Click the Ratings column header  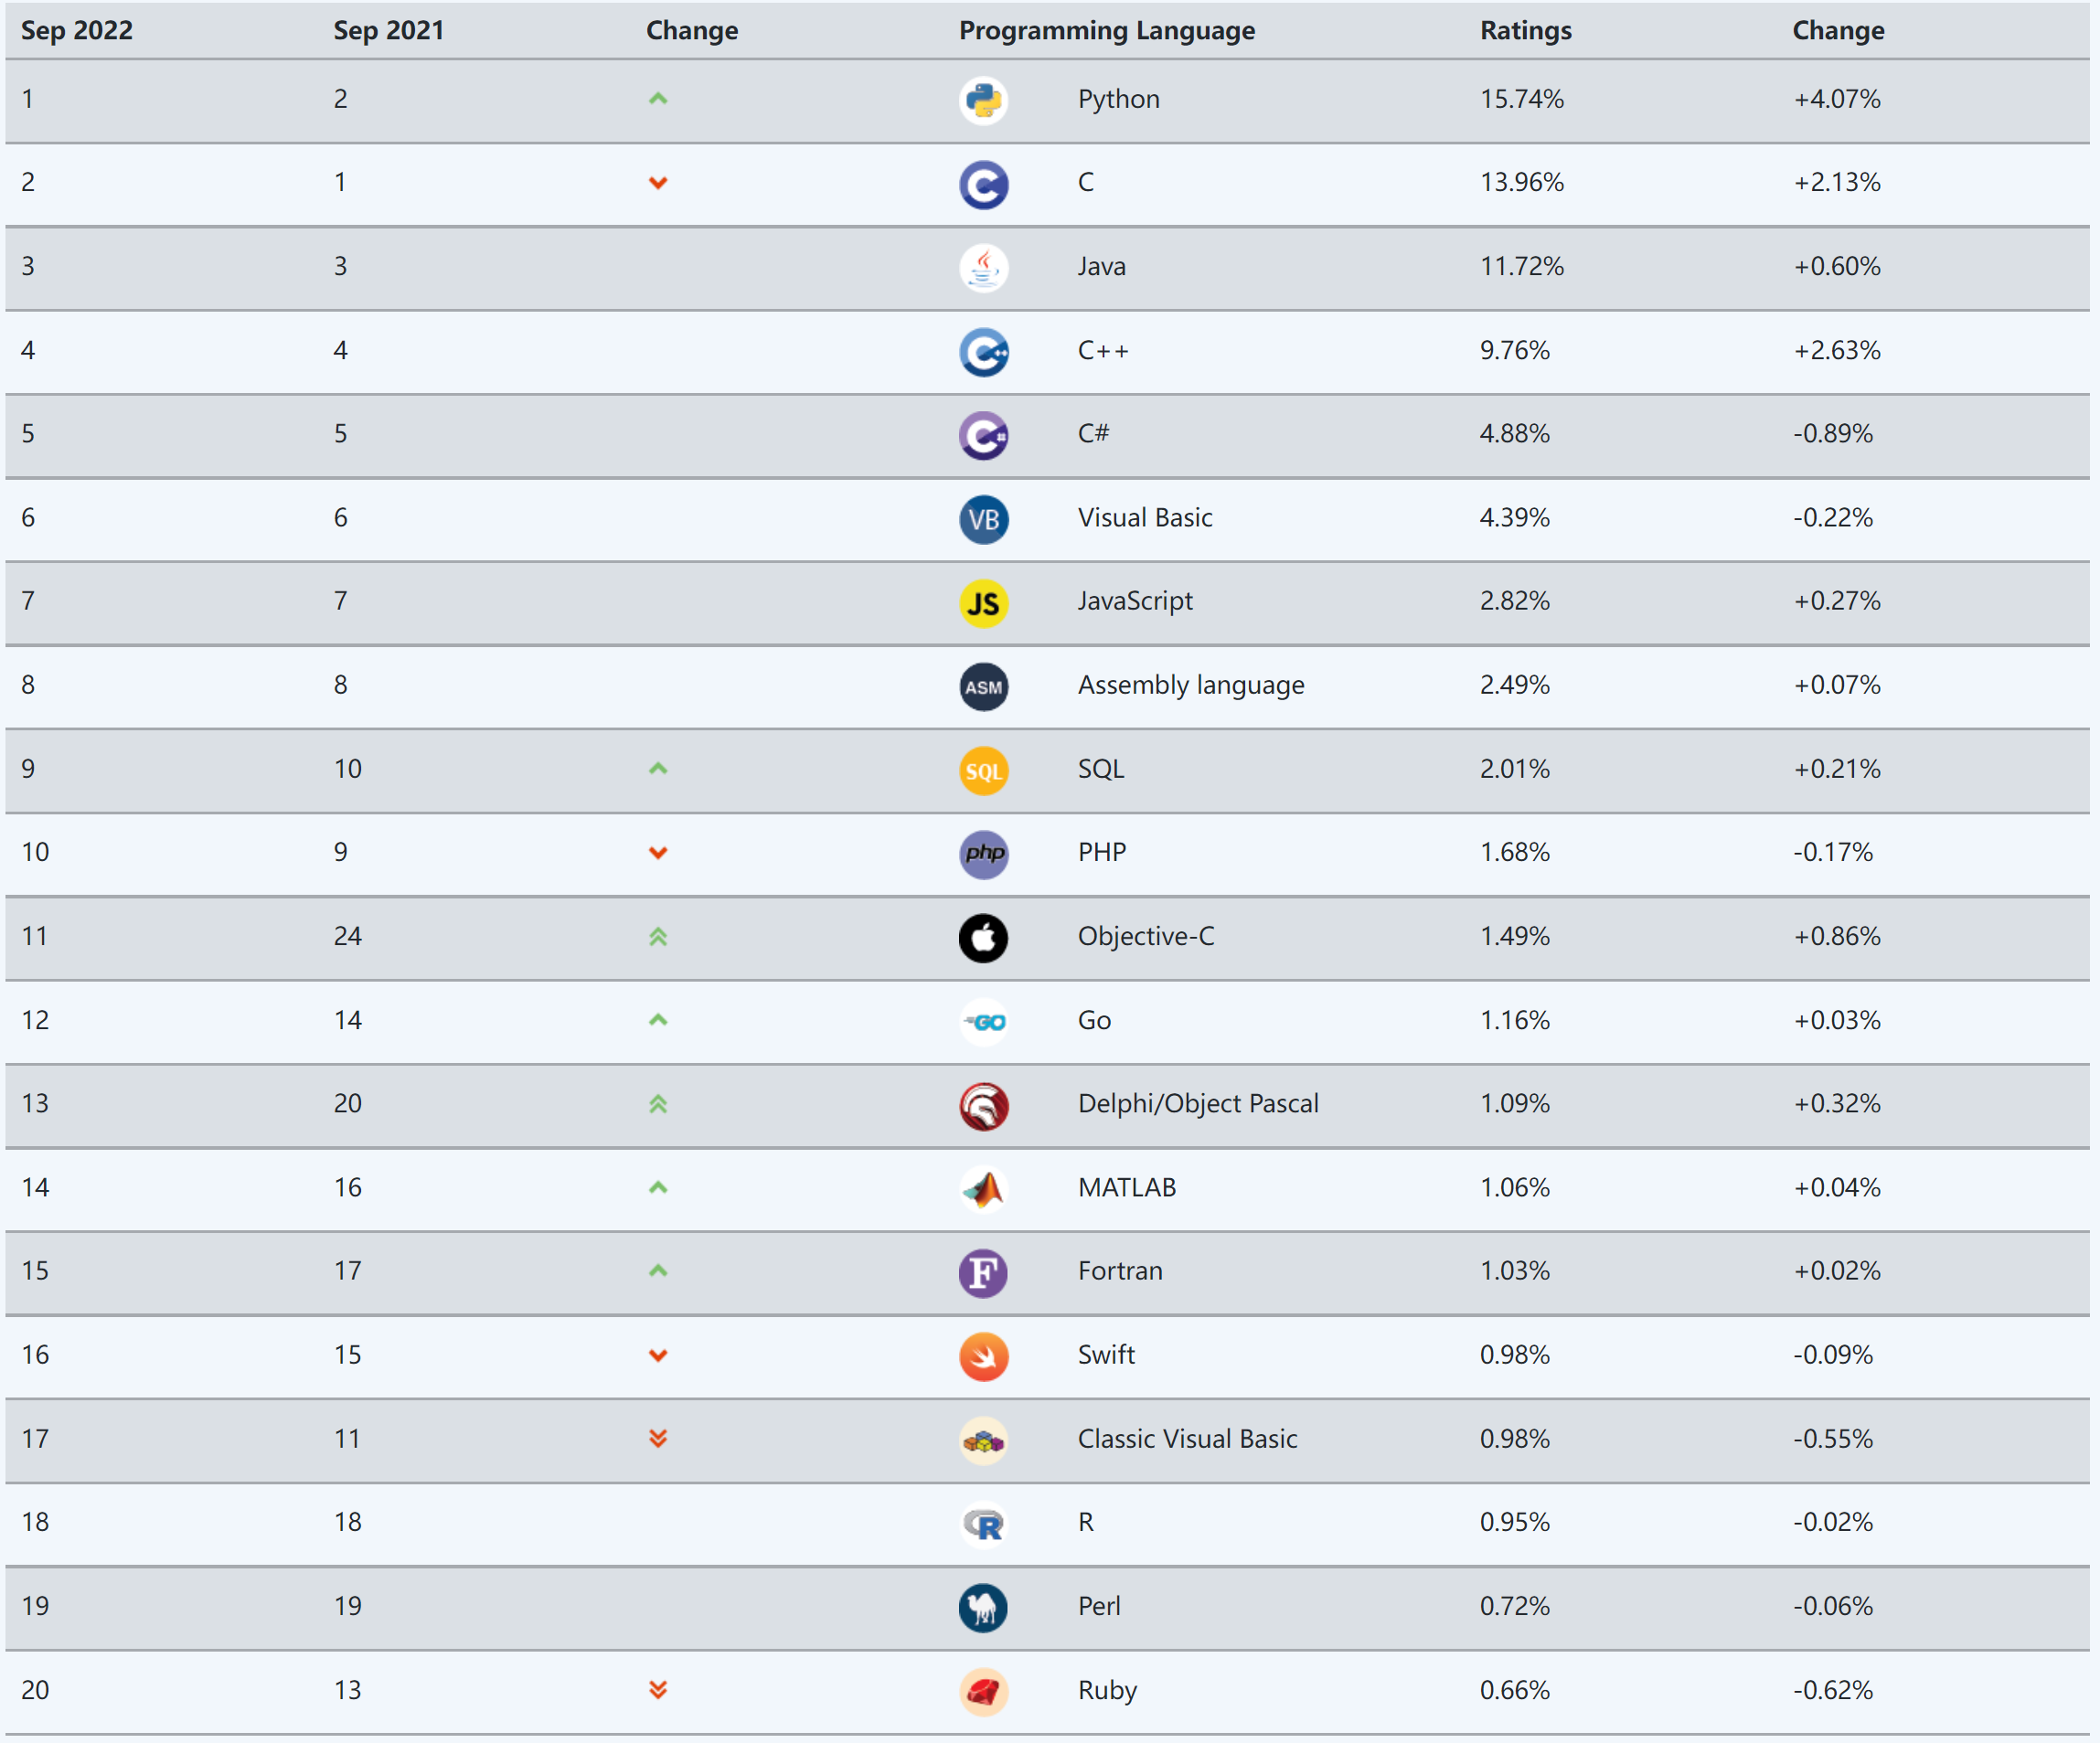1525,31
